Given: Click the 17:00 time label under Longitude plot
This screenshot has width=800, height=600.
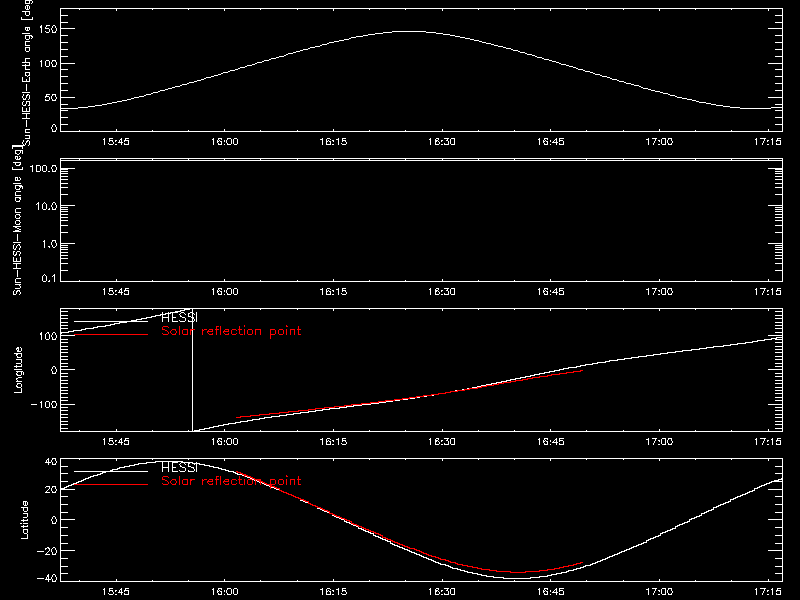Looking at the screenshot, I should pyautogui.click(x=659, y=442).
